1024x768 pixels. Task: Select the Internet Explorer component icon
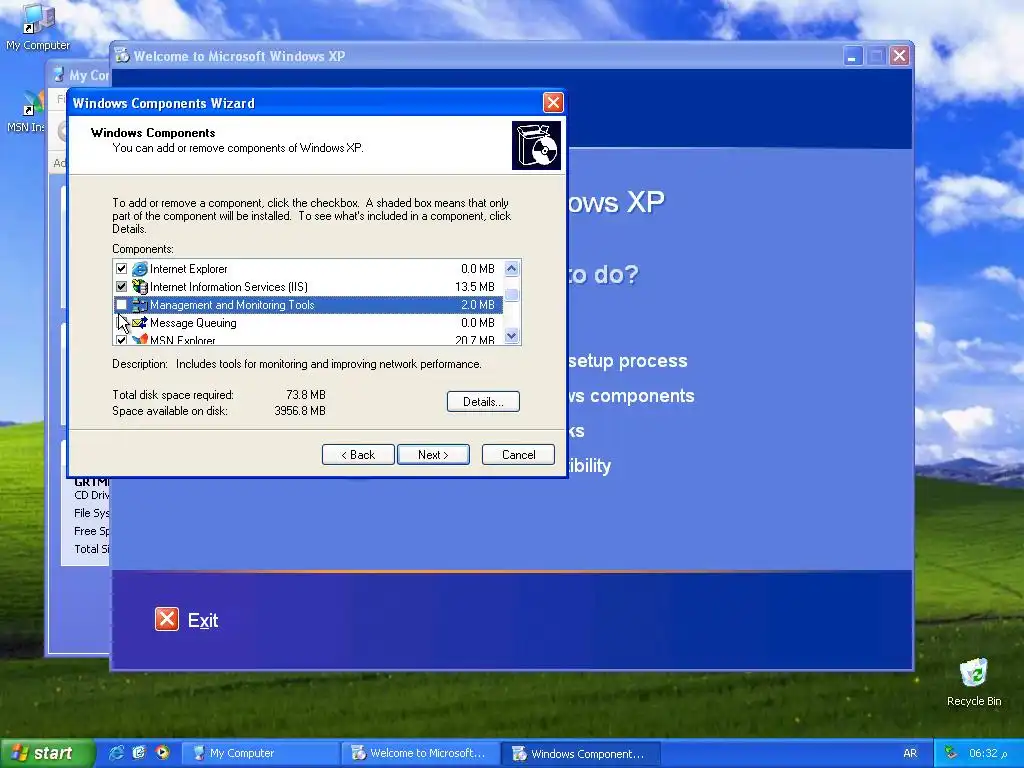140,268
